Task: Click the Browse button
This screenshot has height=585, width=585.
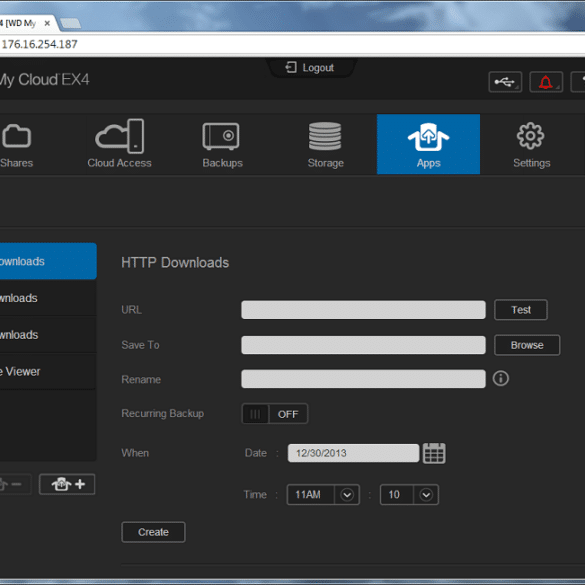Action: point(527,345)
